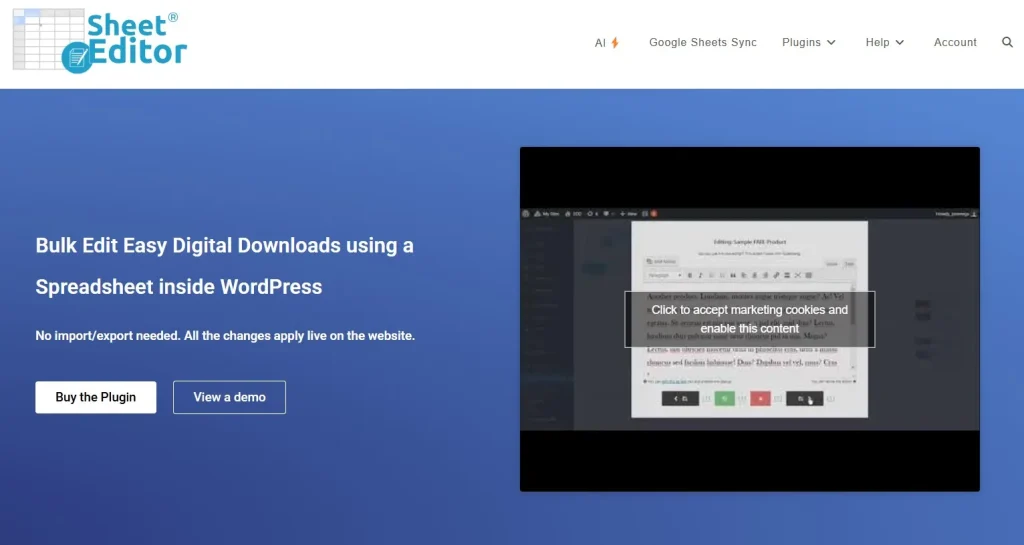Expand the Help dropdown chevron
1024x545 pixels.
900,42
